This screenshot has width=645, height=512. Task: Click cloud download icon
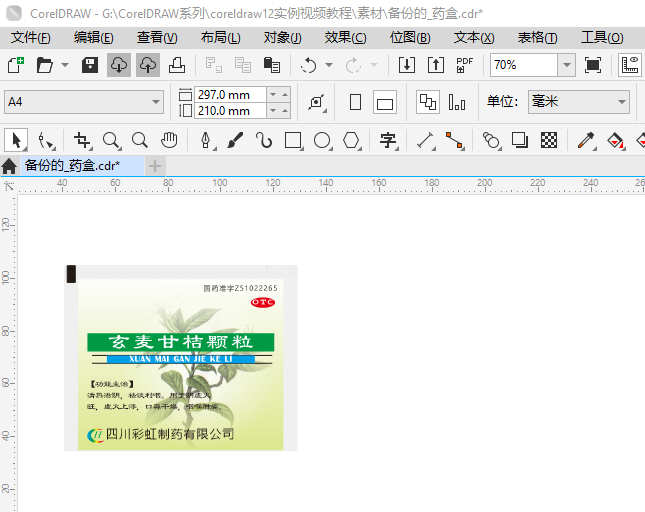click(x=119, y=65)
